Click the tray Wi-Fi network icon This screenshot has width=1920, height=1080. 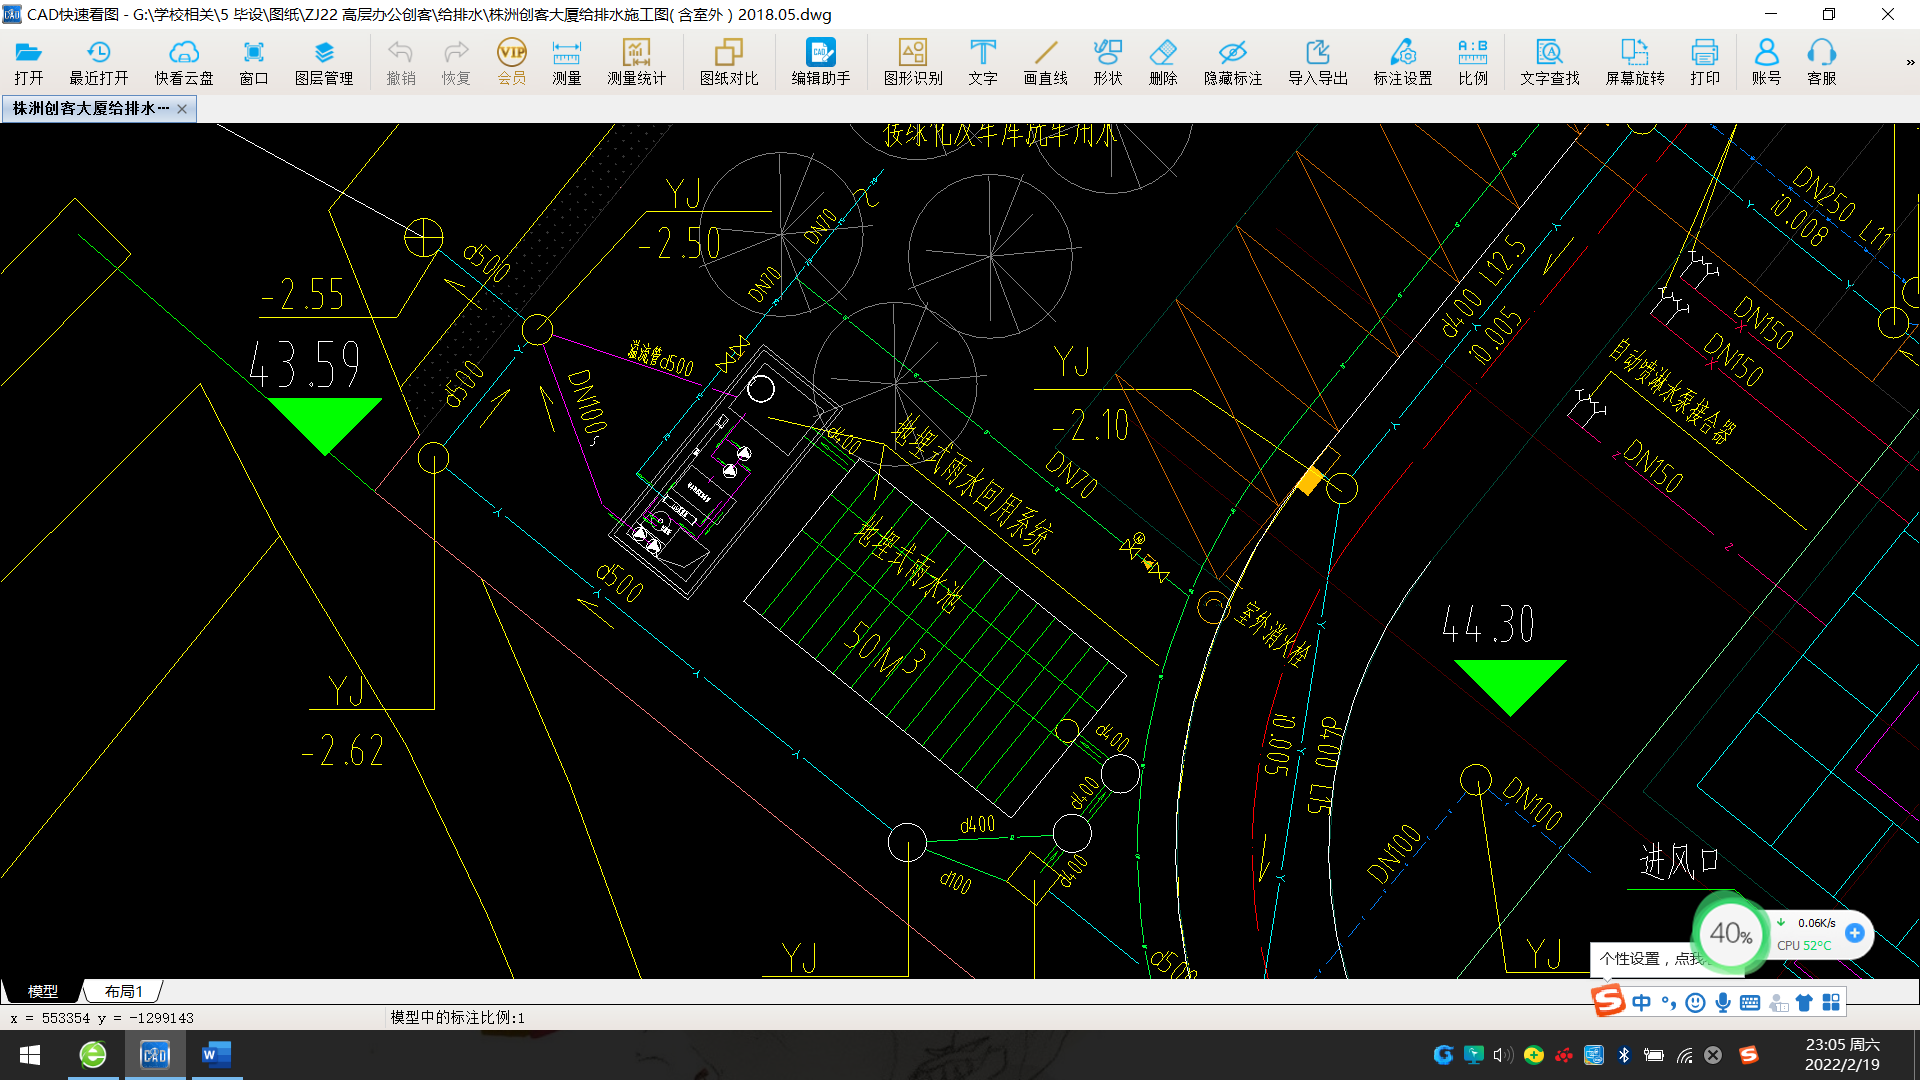(1685, 1055)
